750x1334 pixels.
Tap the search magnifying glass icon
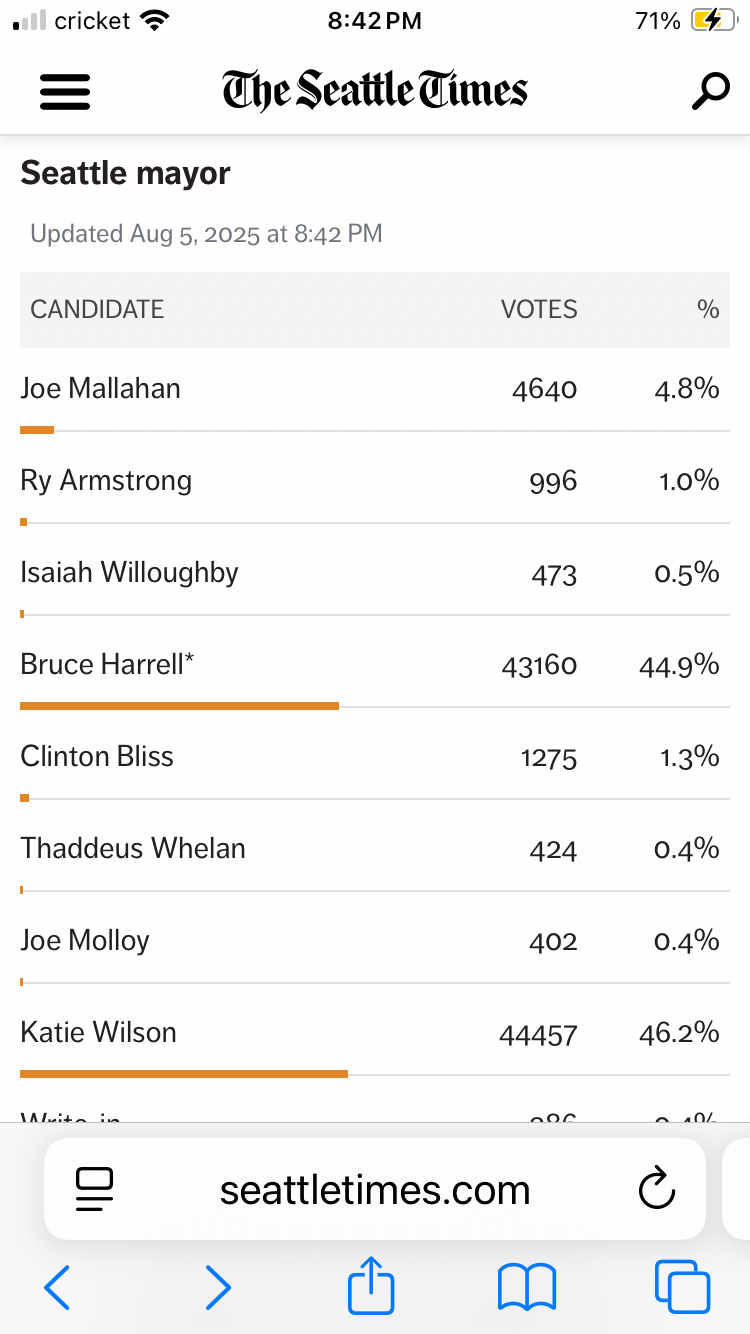pyautogui.click(x=710, y=91)
